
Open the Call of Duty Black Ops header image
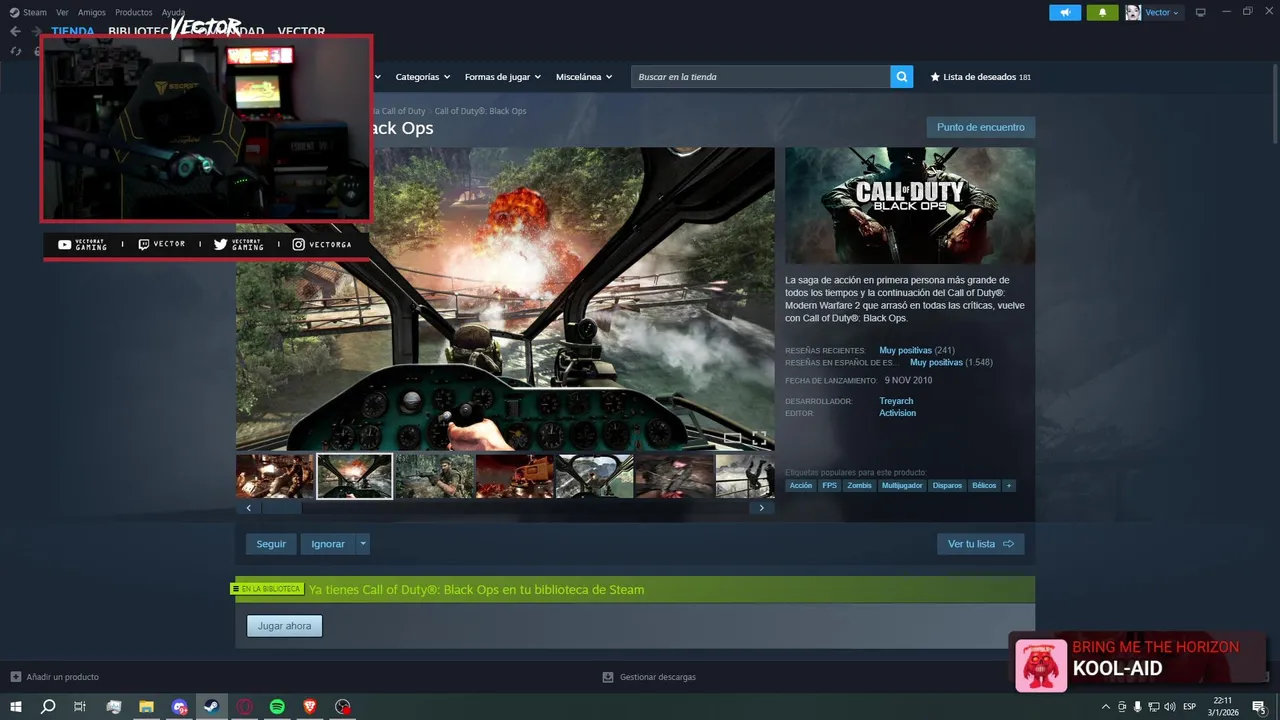click(910, 206)
